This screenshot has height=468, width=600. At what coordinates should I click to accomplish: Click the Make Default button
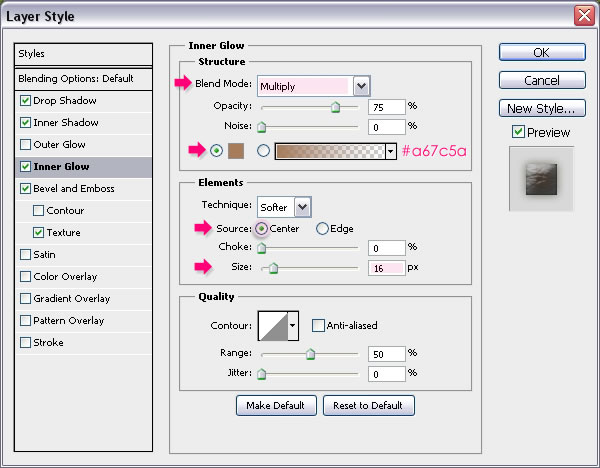tap(276, 405)
